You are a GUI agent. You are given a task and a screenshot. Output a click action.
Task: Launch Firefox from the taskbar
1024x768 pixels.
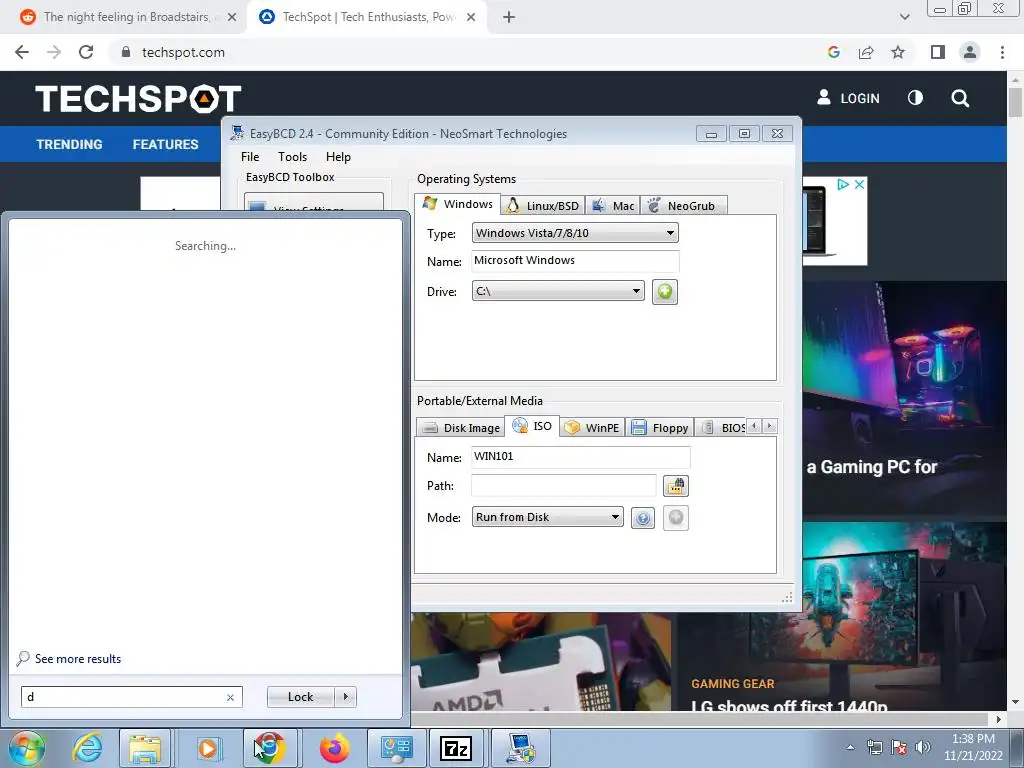334,748
